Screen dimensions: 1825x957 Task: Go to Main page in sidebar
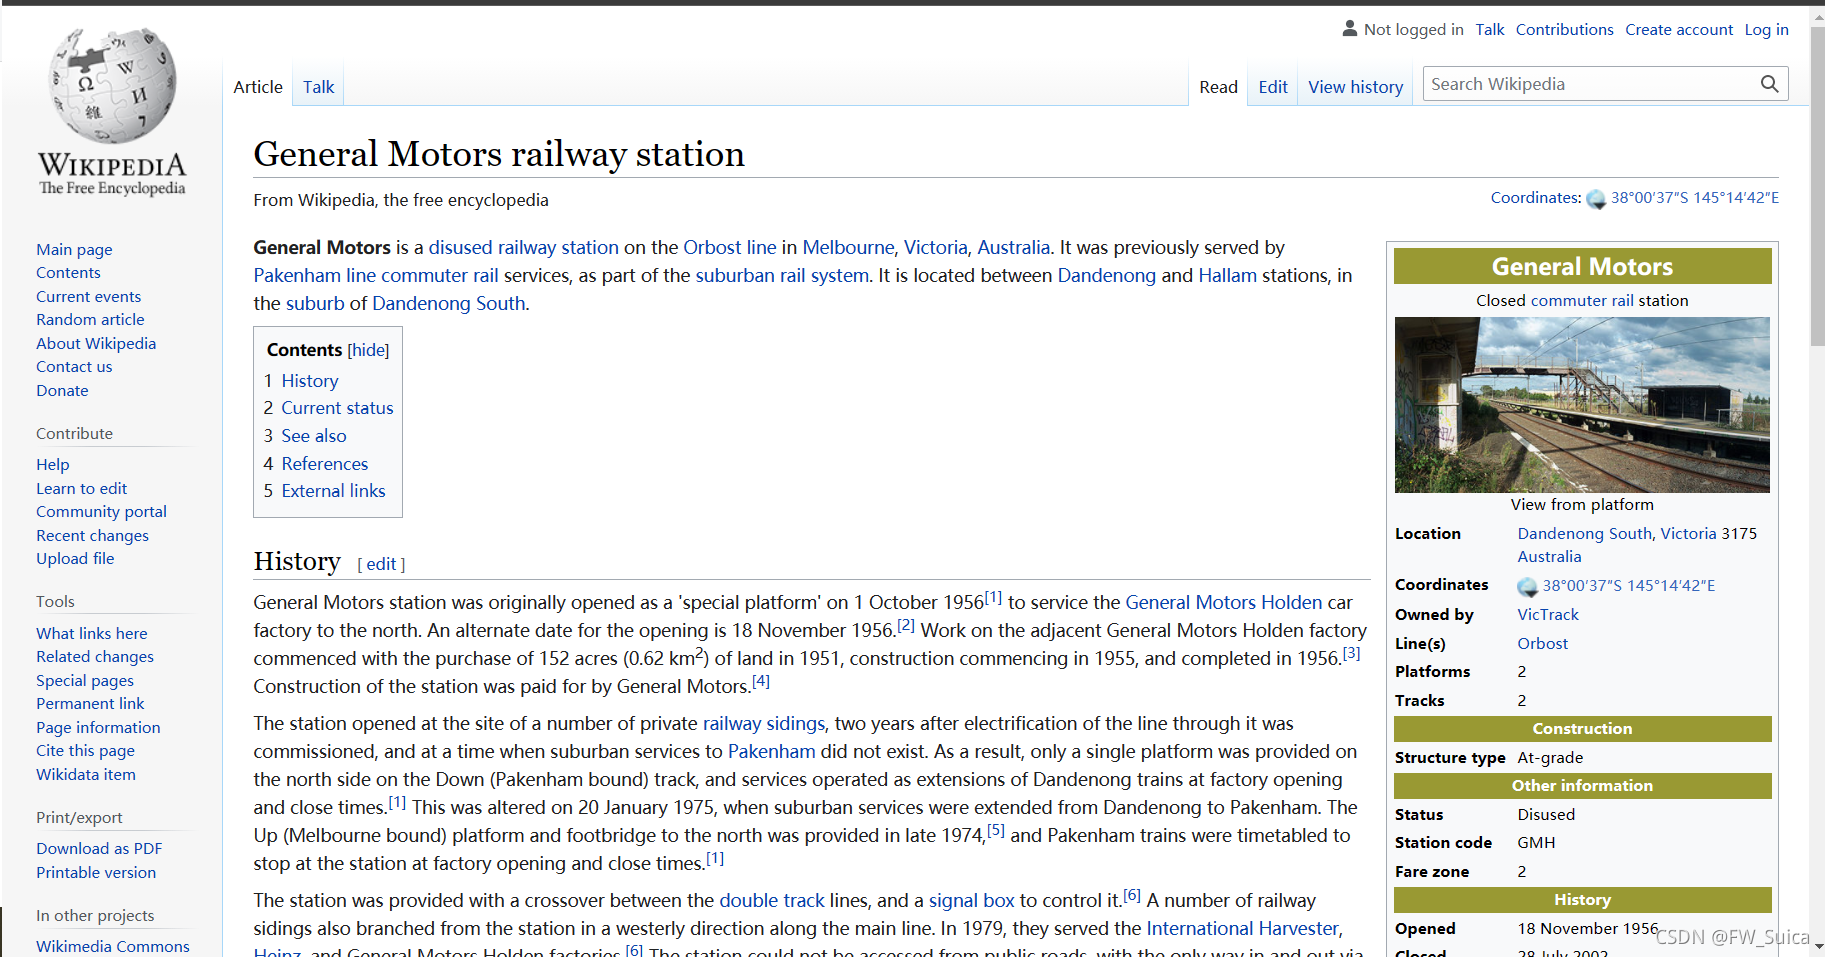[74, 250]
